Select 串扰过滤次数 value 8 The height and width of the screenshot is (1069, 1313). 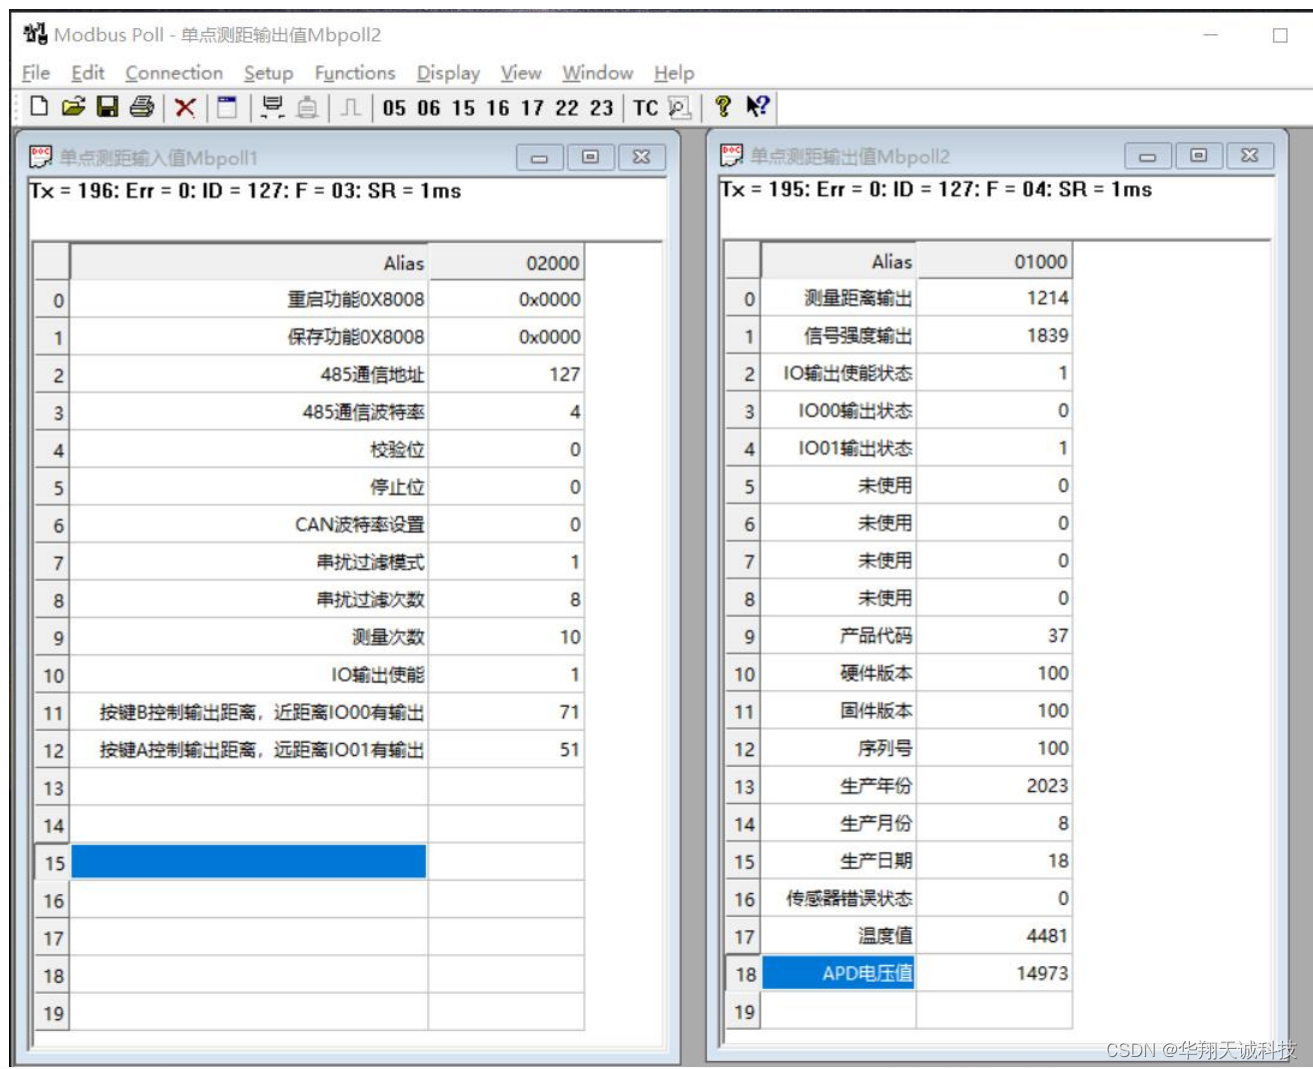[x=506, y=600]
